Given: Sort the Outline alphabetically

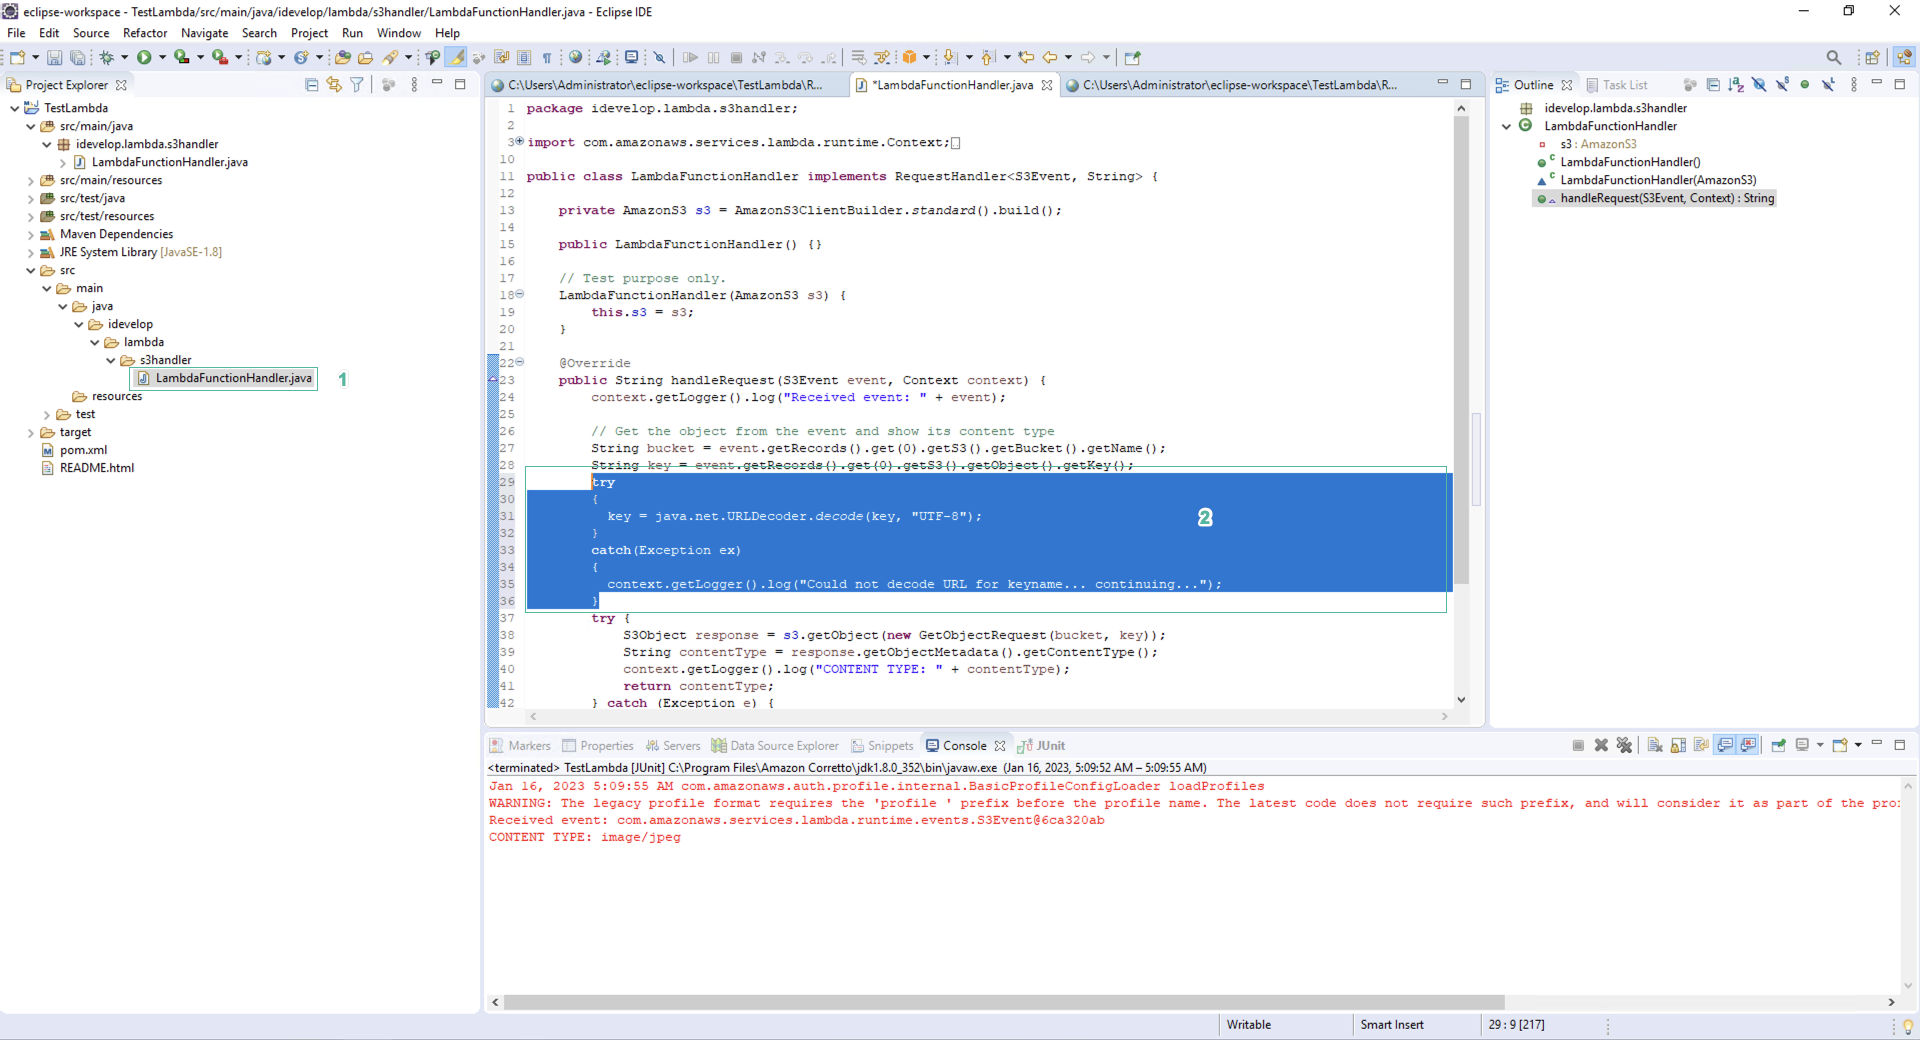Looking at the screenshot, I should (x=1736, y=85).
